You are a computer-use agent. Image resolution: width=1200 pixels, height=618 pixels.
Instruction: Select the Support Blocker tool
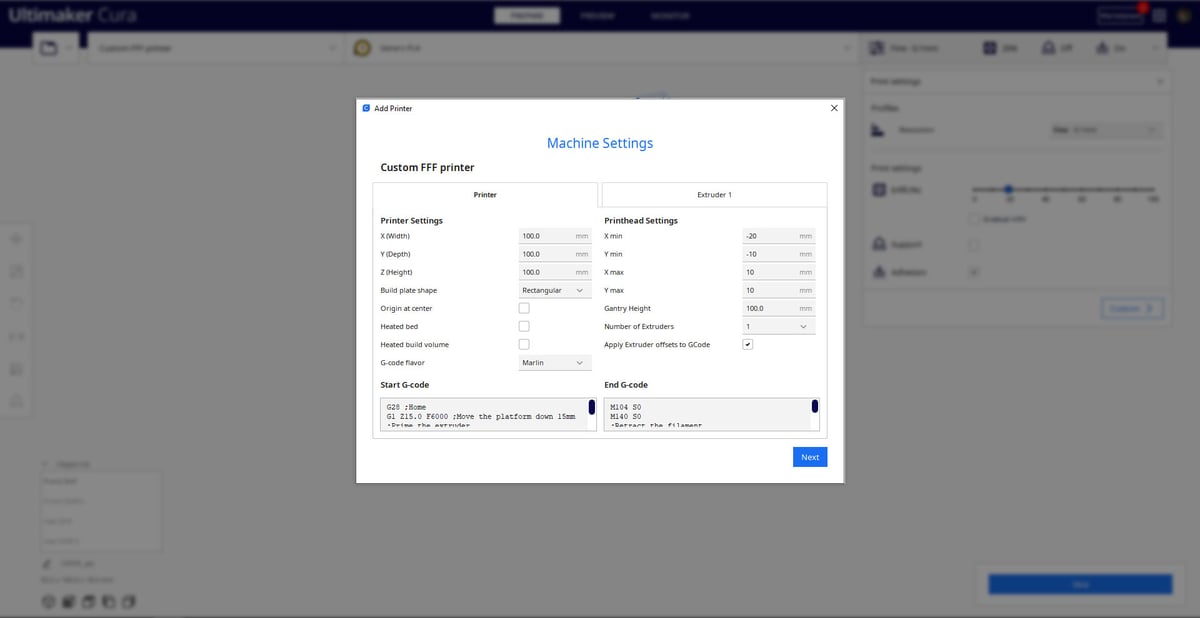click(16, 401)
